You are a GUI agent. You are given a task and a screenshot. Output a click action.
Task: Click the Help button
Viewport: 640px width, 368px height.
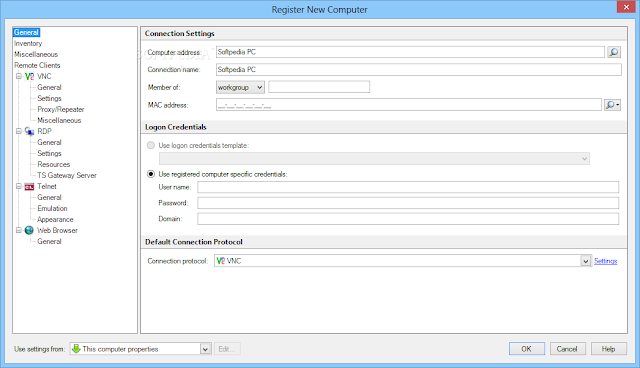click(x=608, y=349)
